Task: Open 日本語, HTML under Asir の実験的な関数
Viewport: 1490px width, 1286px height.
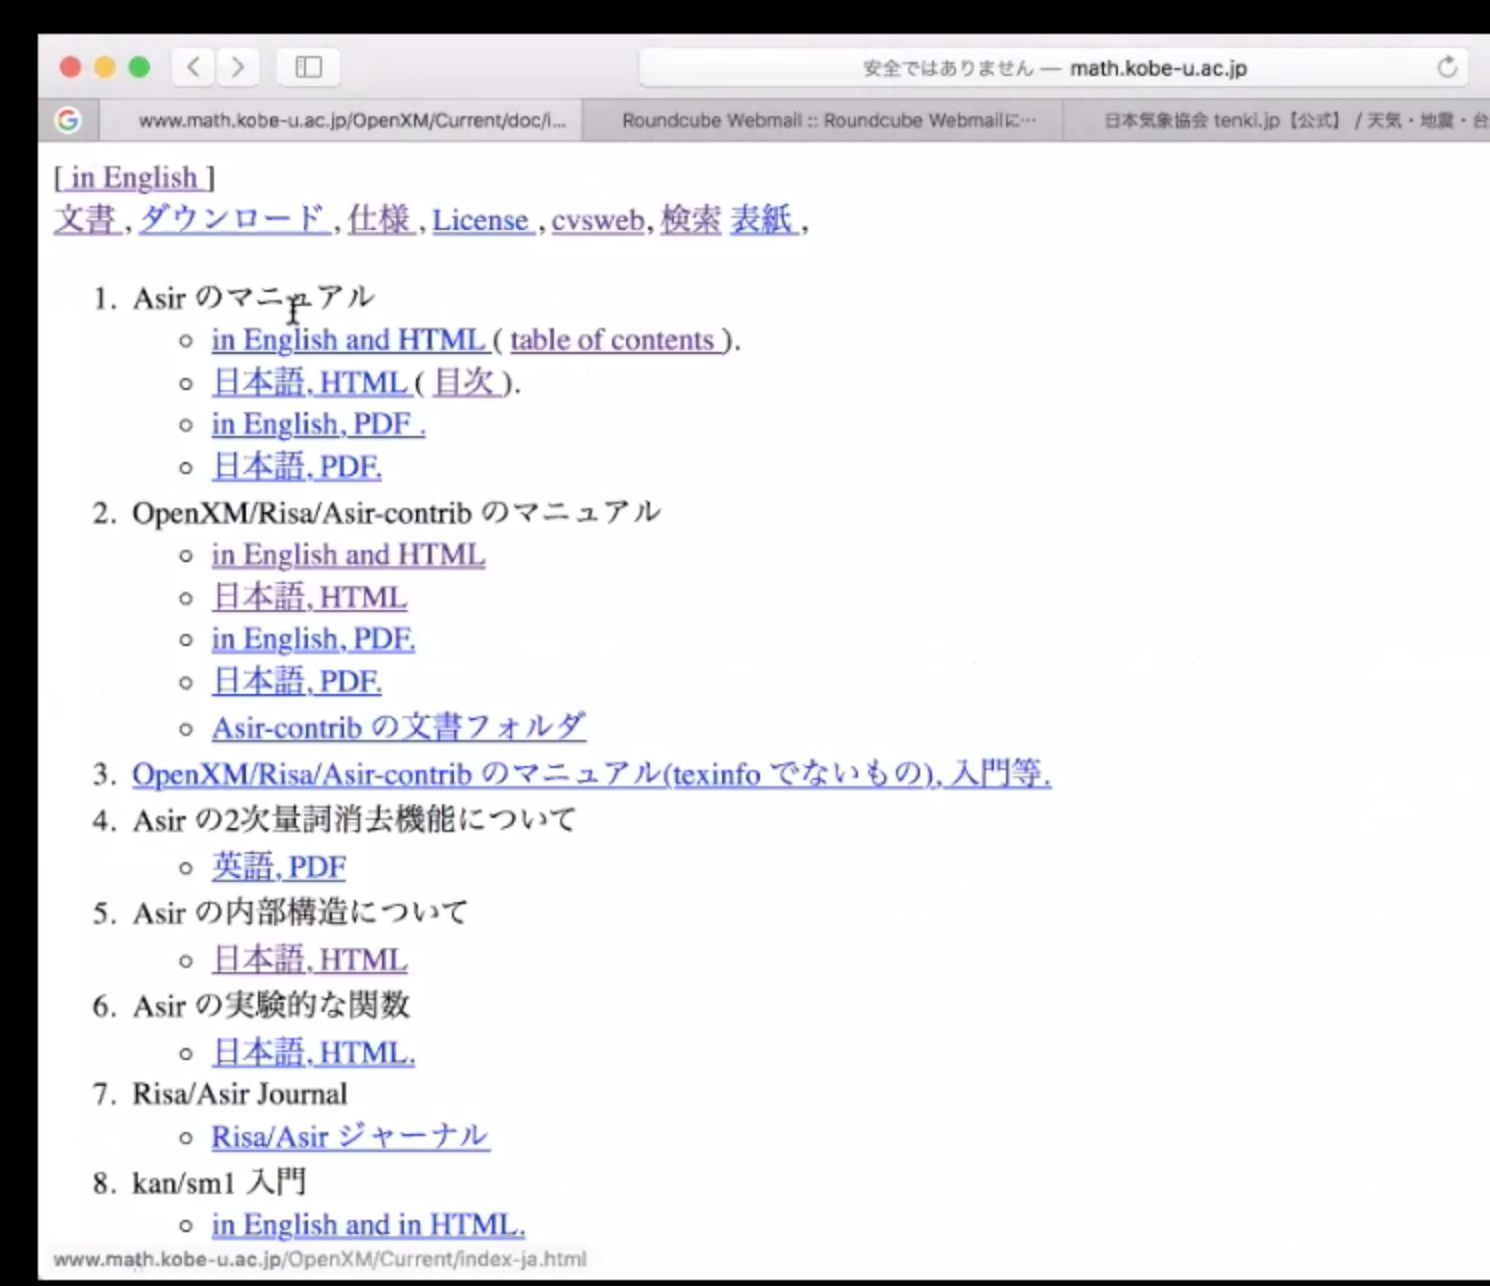Action: [x=313, y=1052]
